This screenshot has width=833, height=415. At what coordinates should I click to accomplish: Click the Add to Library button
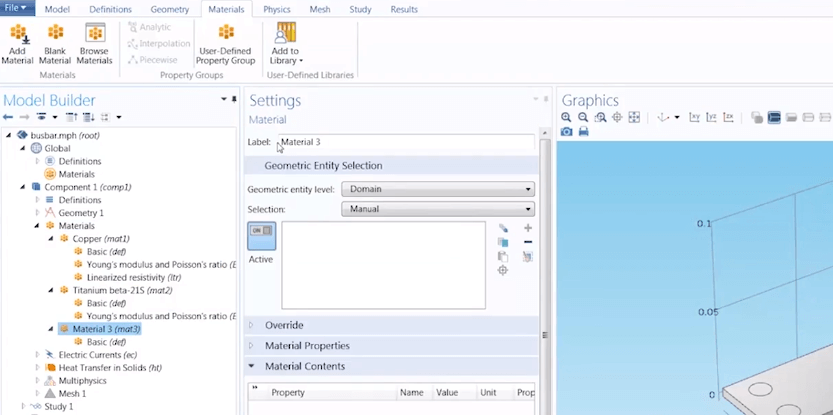tap(285, 44)
